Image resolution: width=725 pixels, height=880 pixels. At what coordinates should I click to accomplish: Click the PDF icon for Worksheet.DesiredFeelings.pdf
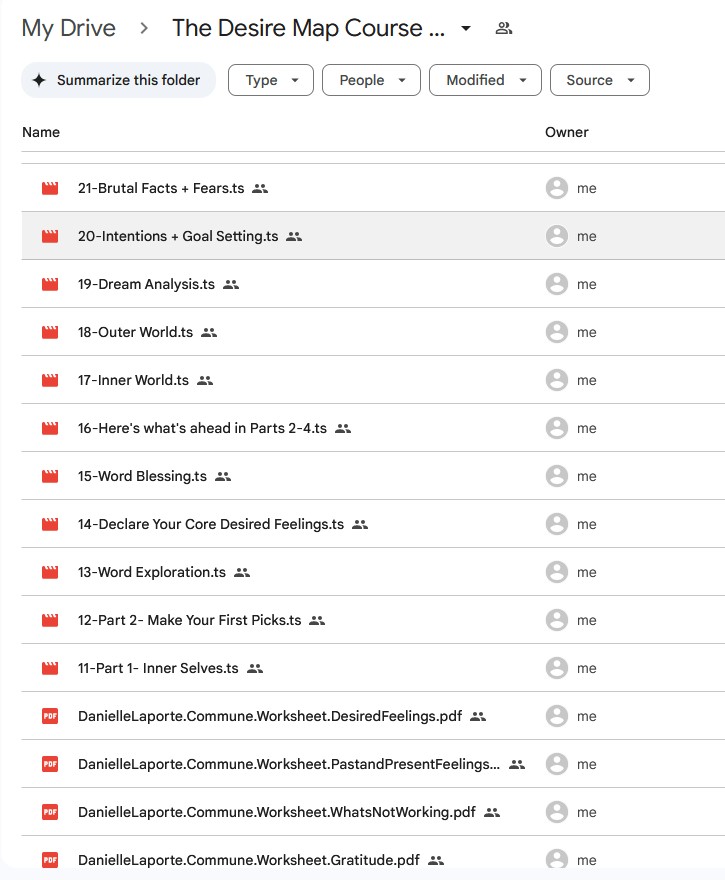(x=50, y=716)
